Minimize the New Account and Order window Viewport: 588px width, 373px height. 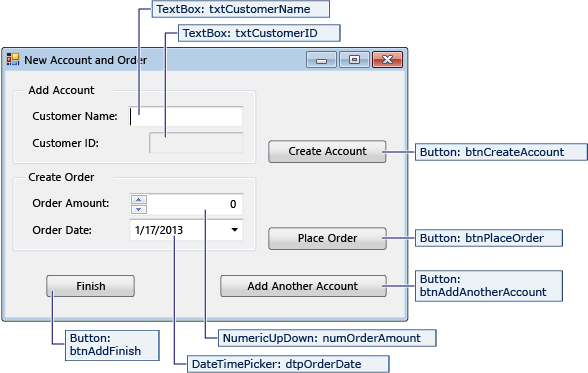point(321,60)
